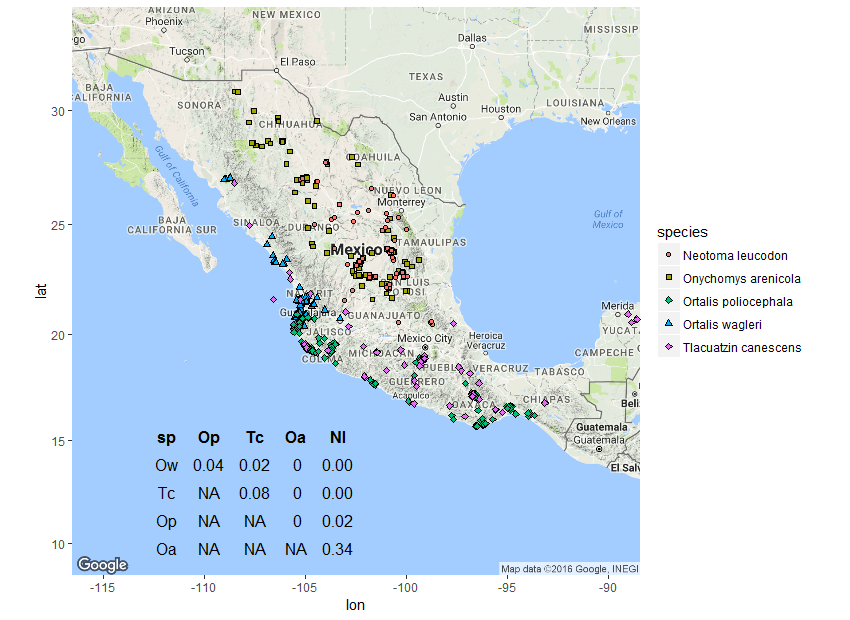The width and height of the screenshot is (850, 620).
Task: Select the 'Tlacuatzin canescens' legend label
Action: (742, 347)
